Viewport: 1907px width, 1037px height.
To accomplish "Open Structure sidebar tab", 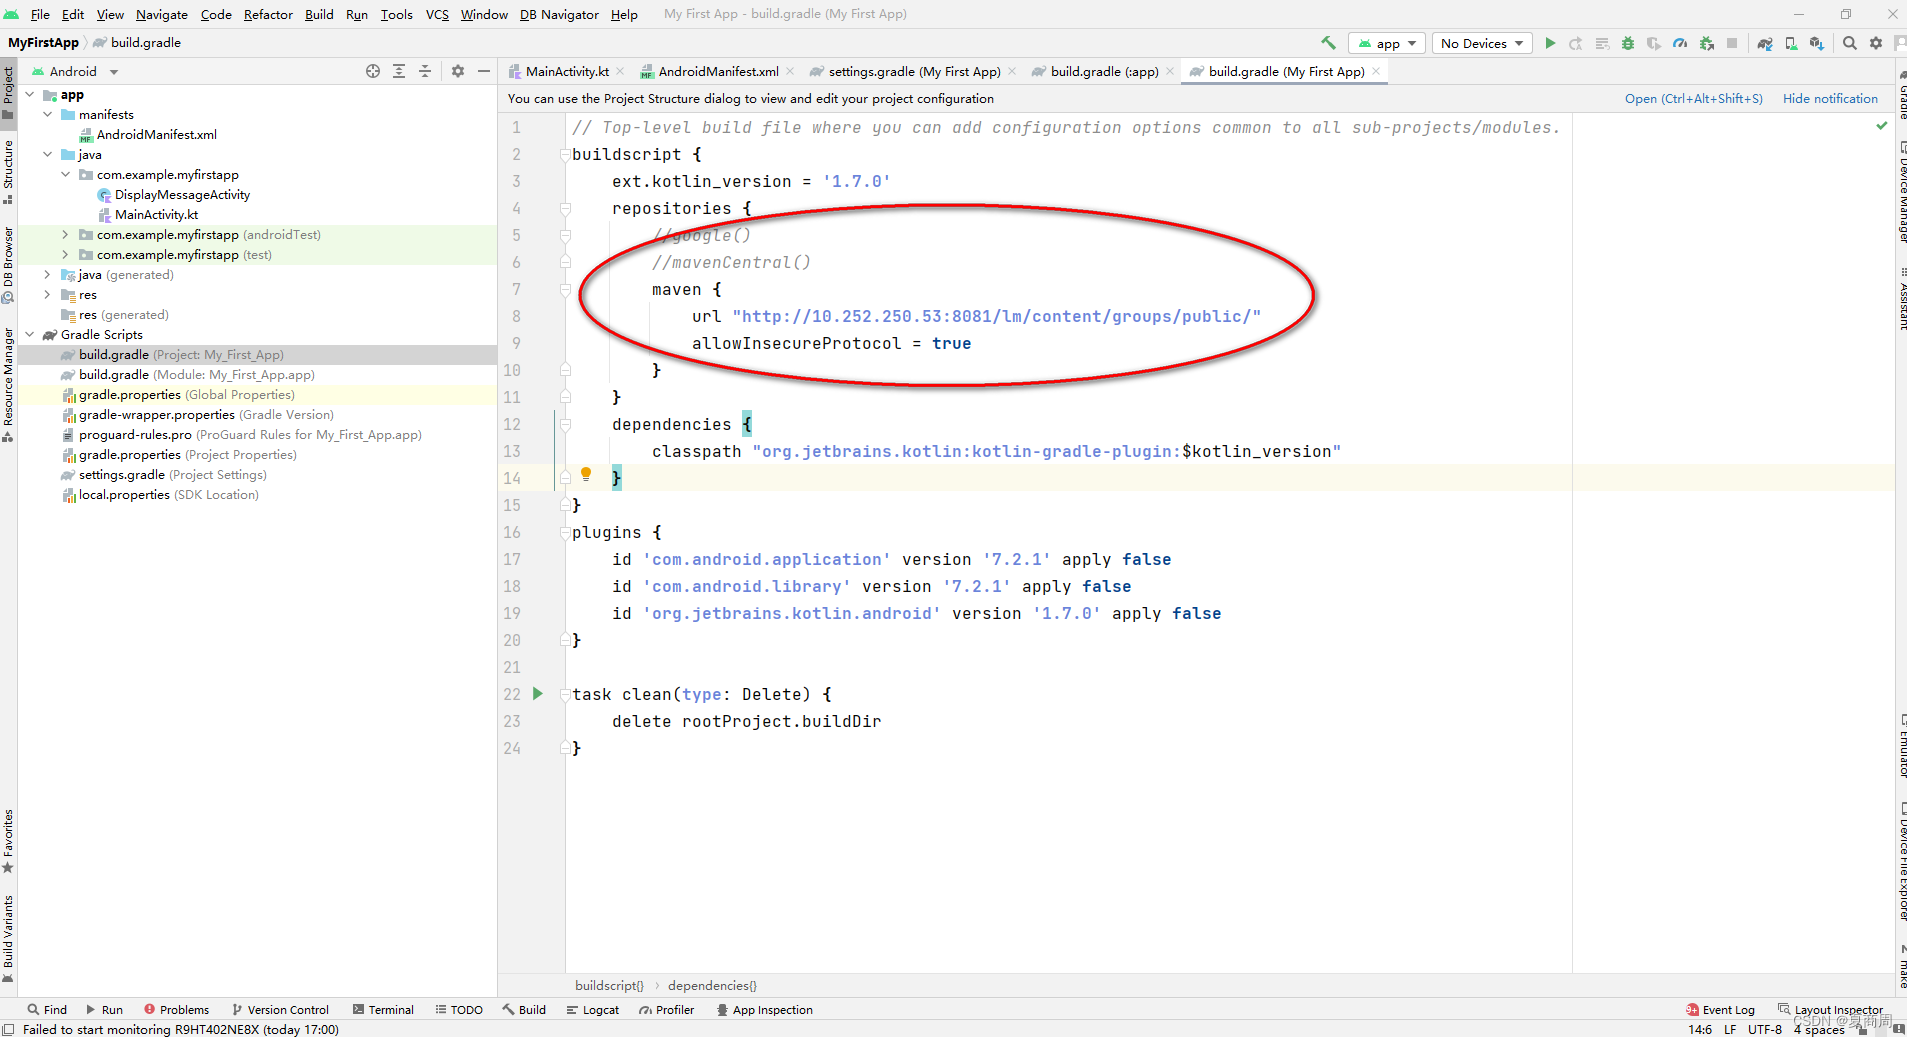I will [x=8, y=170].
